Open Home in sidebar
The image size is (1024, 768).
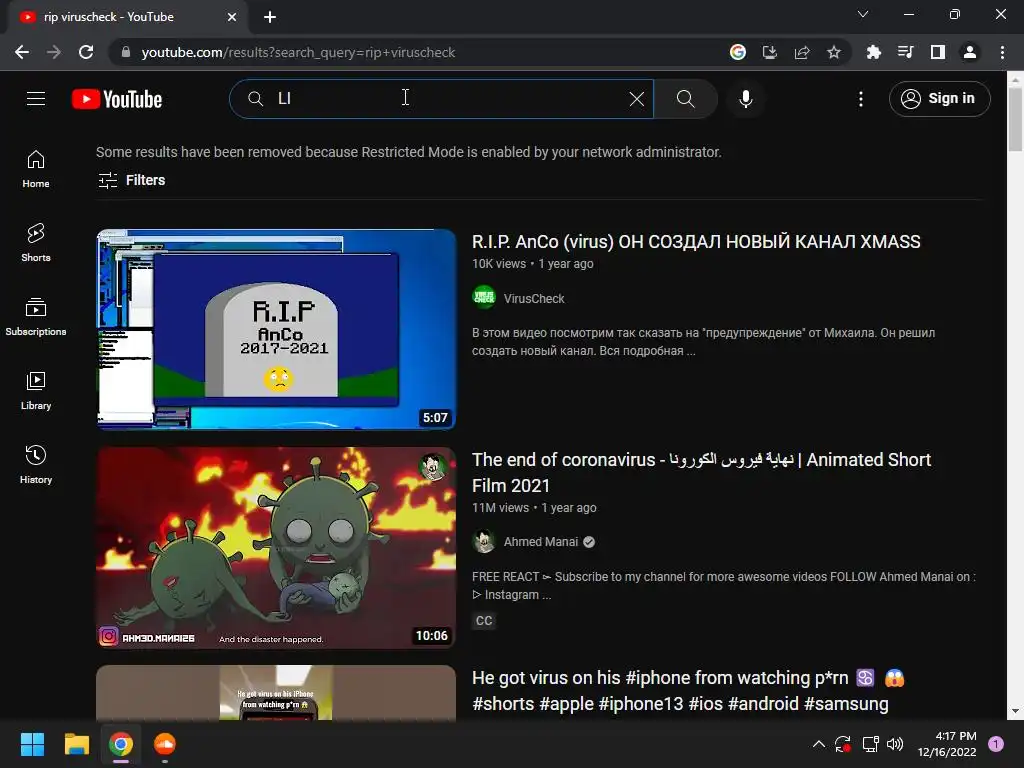pos(36,169)
